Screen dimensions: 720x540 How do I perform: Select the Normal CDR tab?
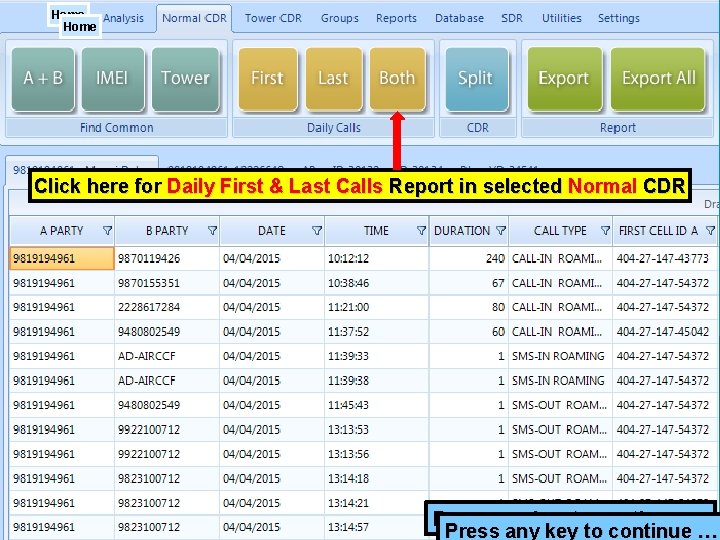[x=194, y=18]
